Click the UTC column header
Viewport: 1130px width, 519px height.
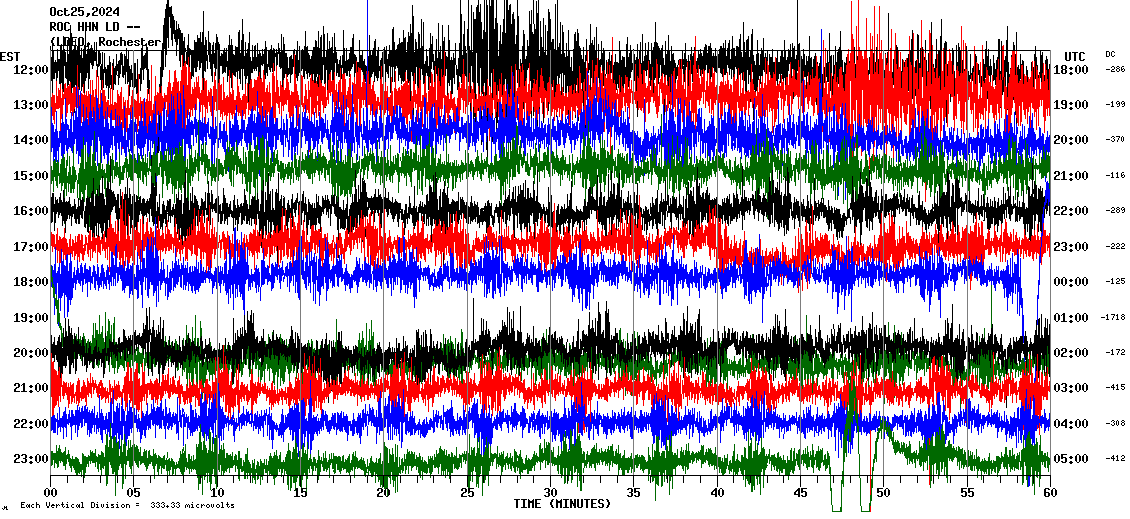coord(1075,57)
